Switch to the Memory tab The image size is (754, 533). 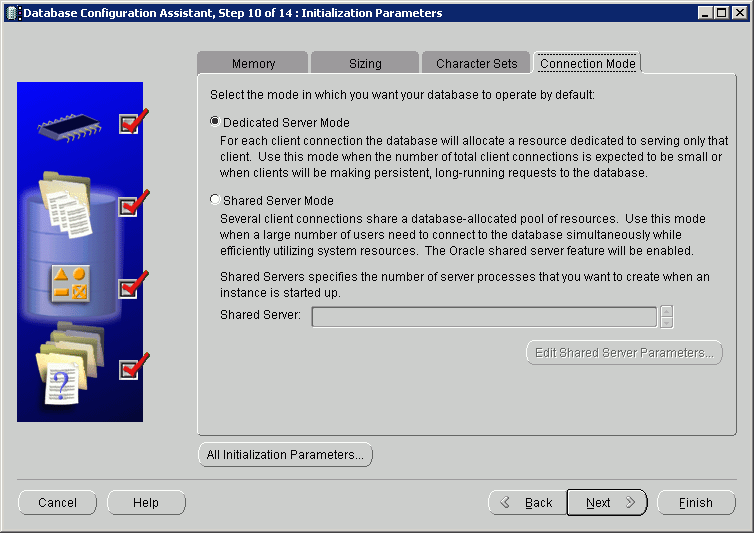(252, 63)
